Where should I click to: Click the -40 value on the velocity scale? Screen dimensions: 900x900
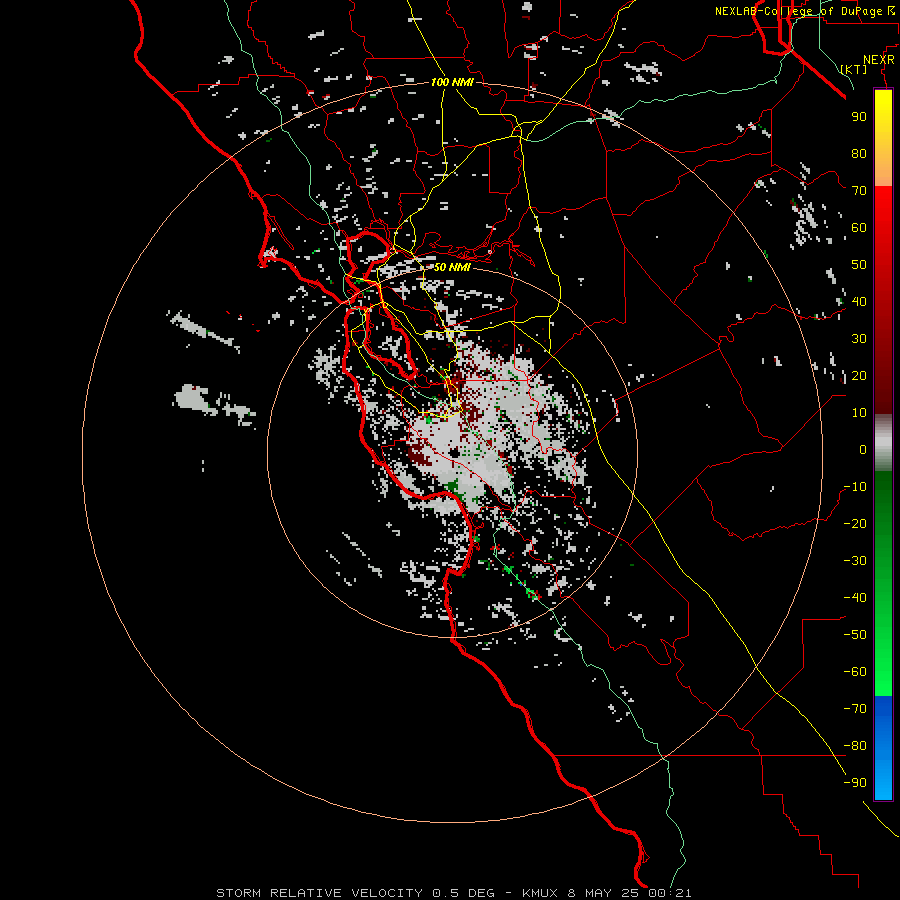tap(855, 598)
